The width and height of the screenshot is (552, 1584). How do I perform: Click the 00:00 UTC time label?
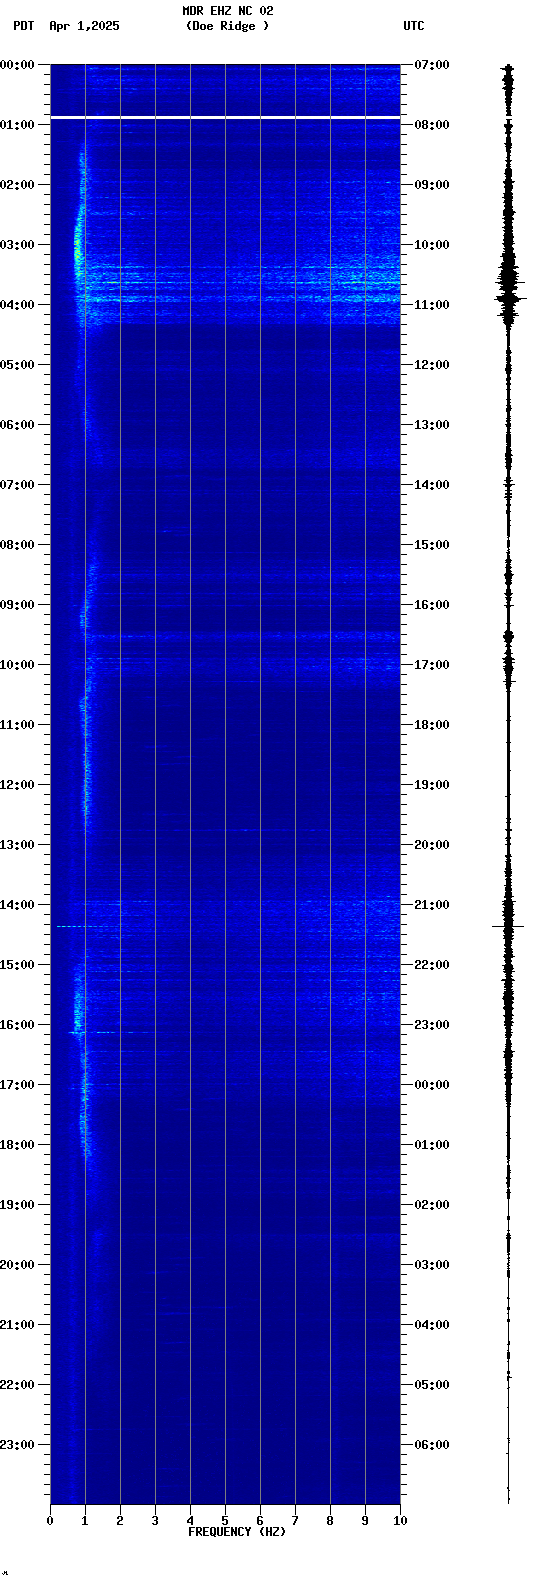coord(432,1085)
